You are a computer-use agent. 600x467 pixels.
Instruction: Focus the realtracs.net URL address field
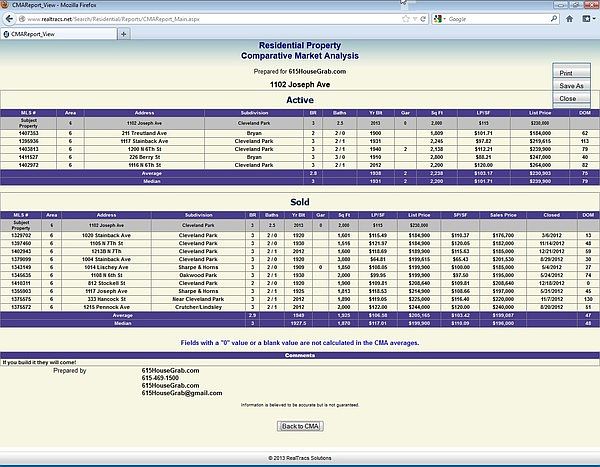(200, 19)
